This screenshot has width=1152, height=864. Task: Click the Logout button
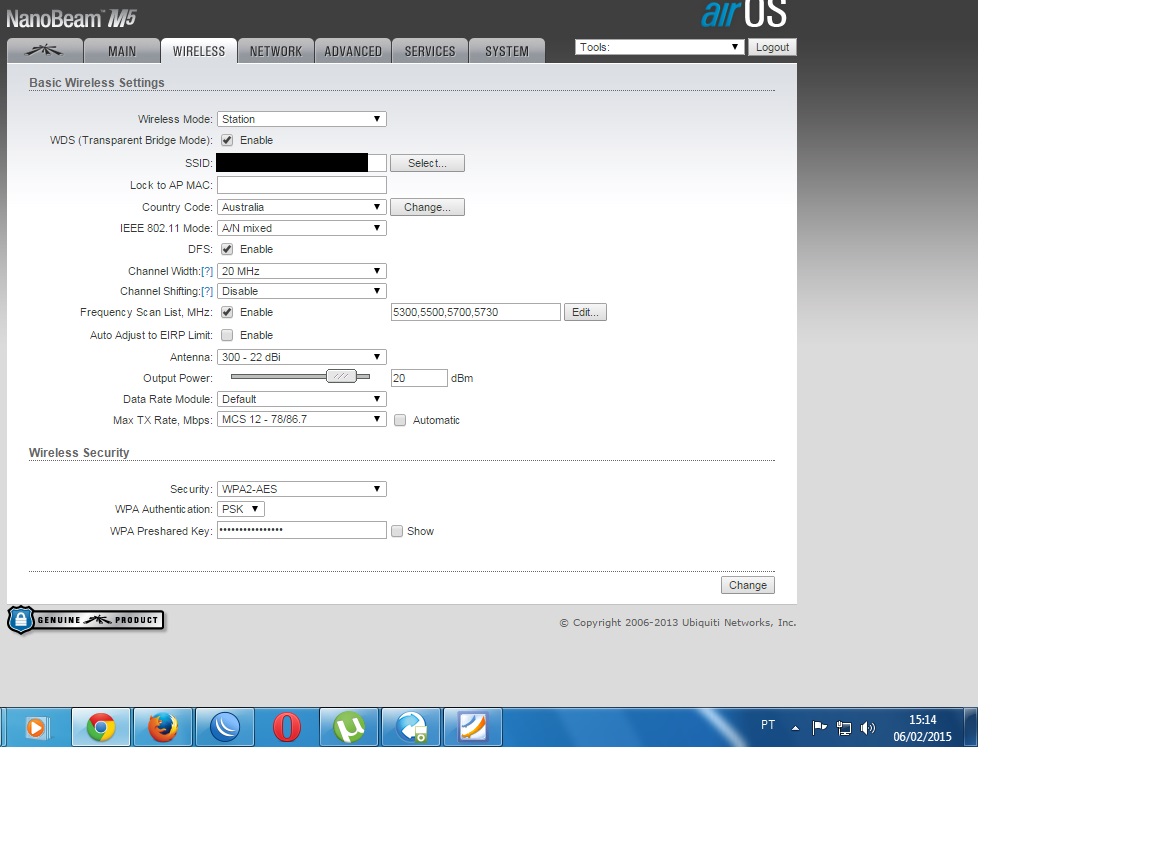[772, 47]
